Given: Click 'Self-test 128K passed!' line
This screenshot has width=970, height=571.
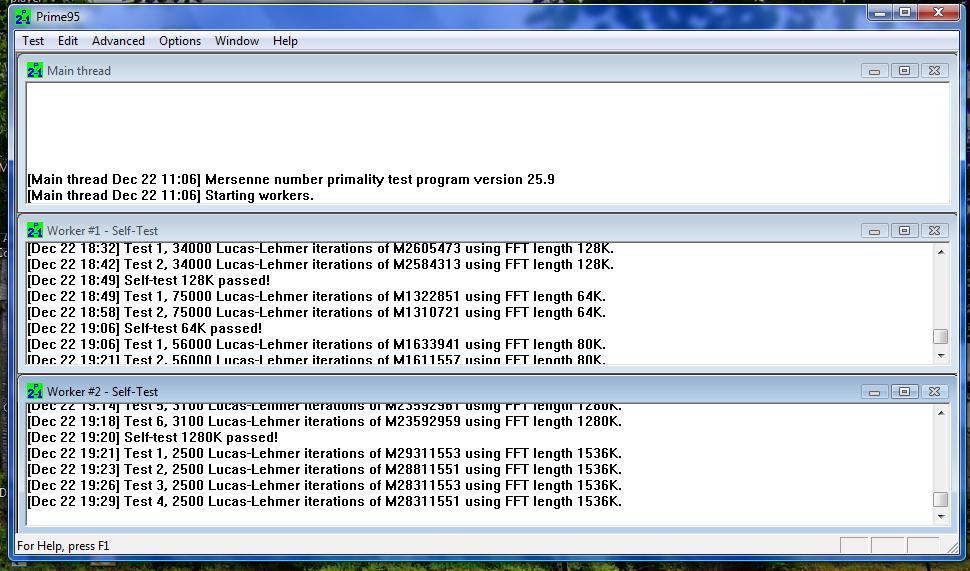Looking at the screenshot, I should tap(148, 280).
